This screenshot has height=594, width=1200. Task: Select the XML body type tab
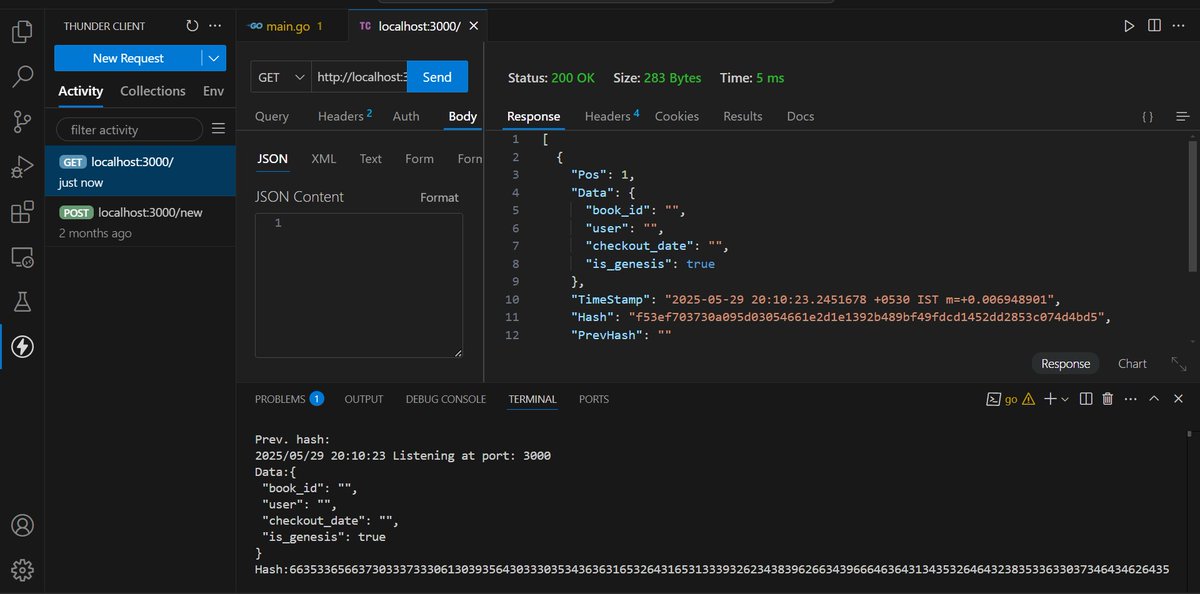coord(324,158)
